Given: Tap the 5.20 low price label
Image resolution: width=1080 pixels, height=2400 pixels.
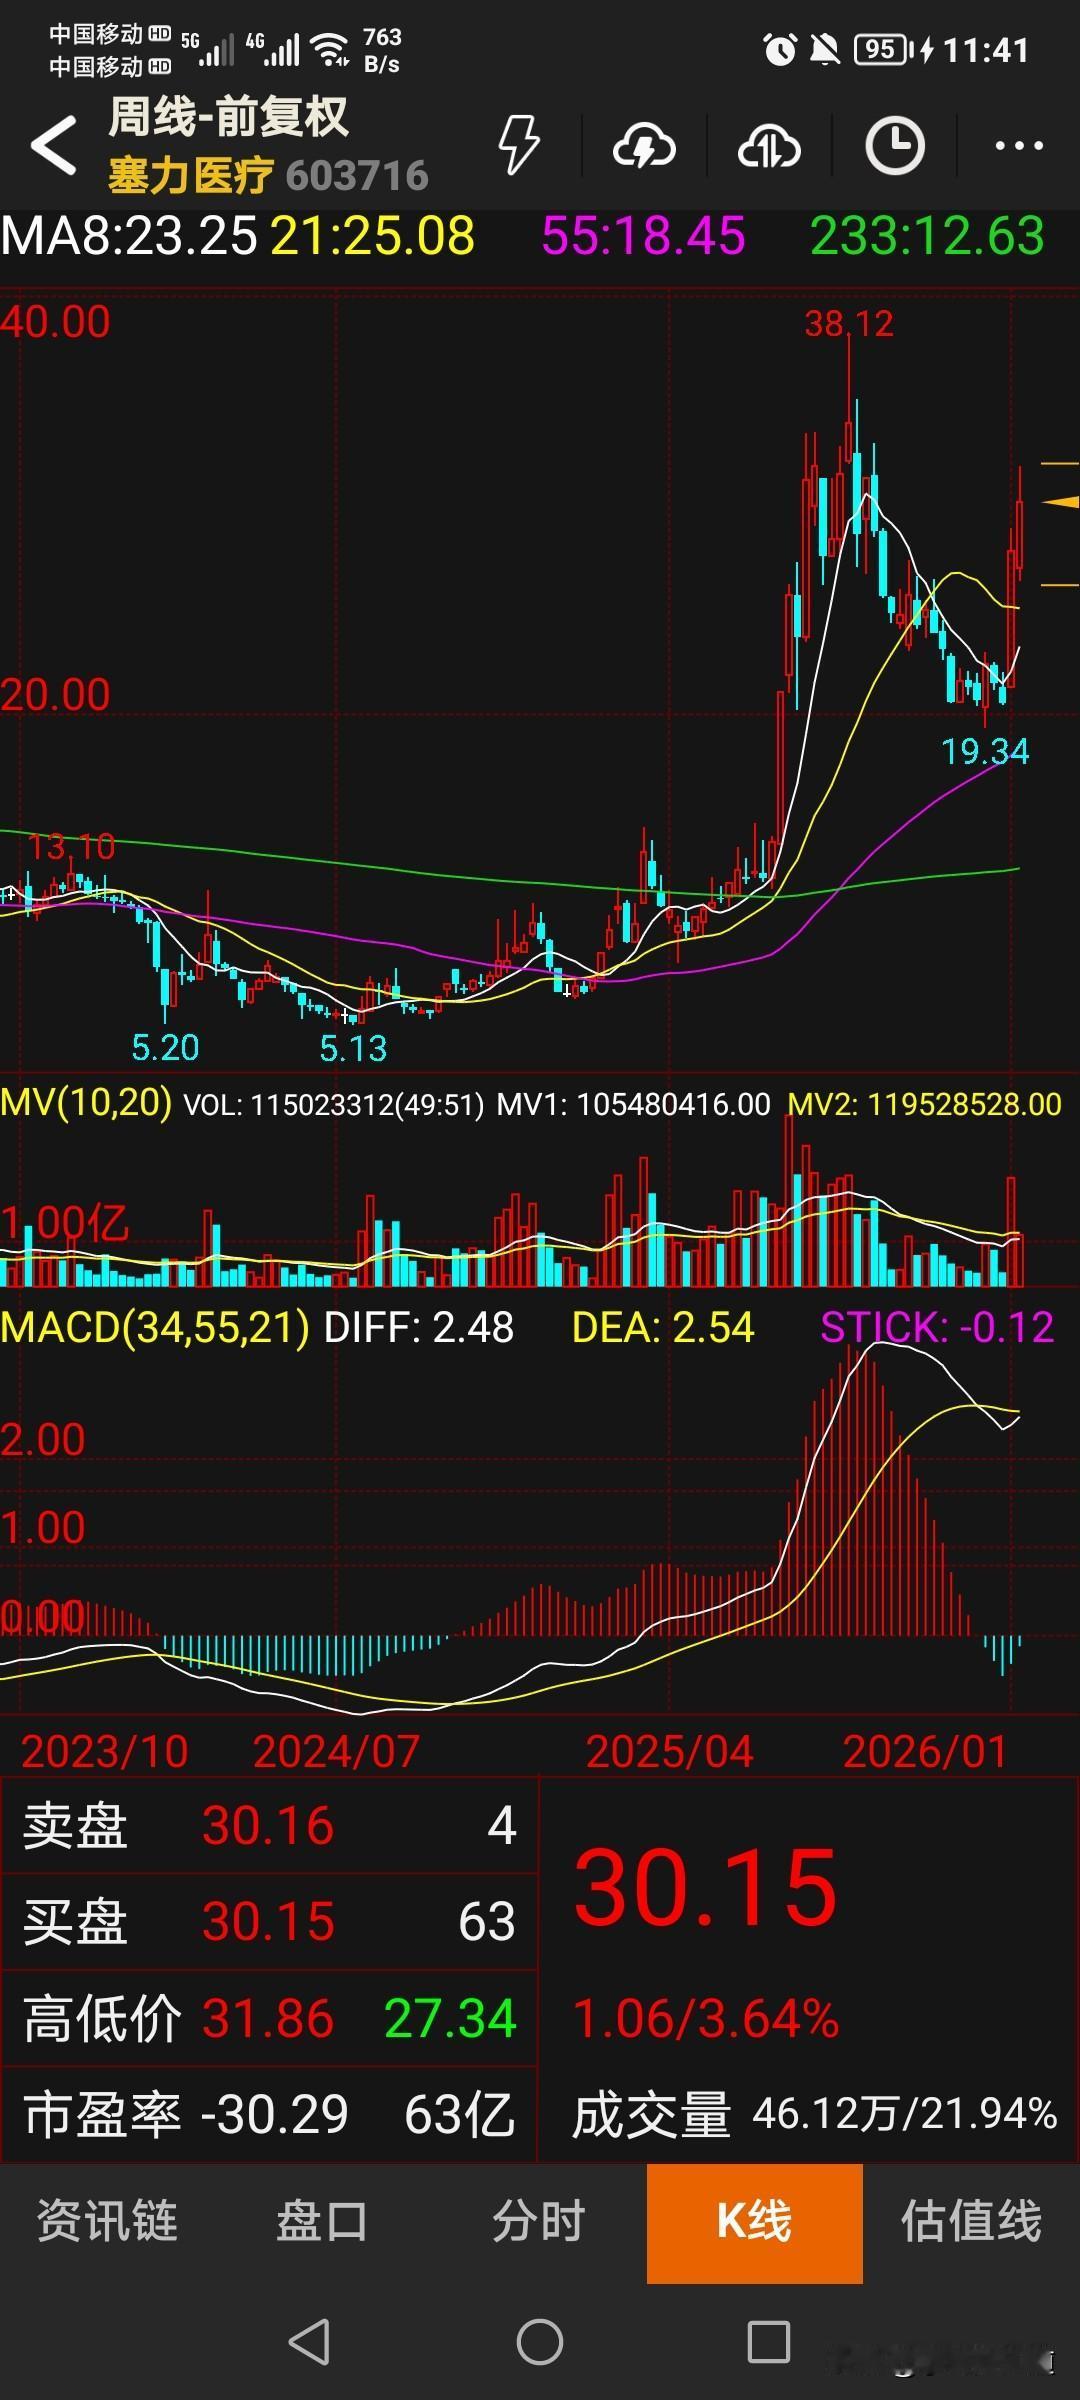Looking at the screenshot, I should [x=165, y=1047].
